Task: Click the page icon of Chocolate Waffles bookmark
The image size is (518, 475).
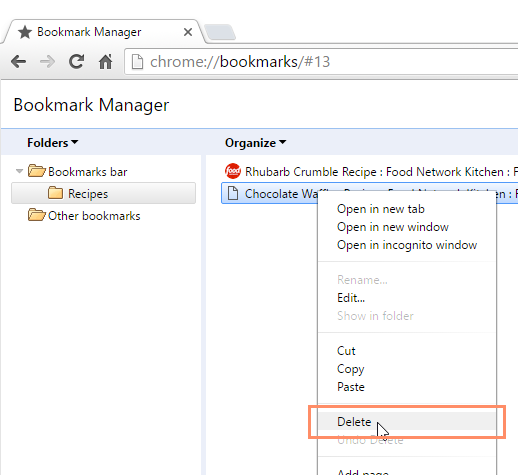Action: point(233,193)
